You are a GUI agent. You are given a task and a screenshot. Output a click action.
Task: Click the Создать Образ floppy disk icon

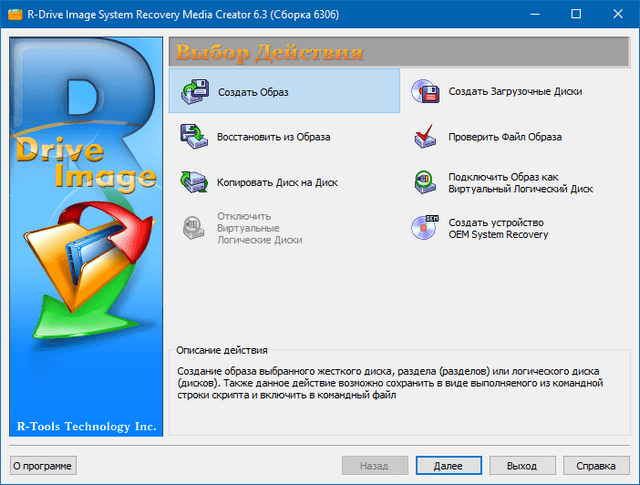point(193,92)
